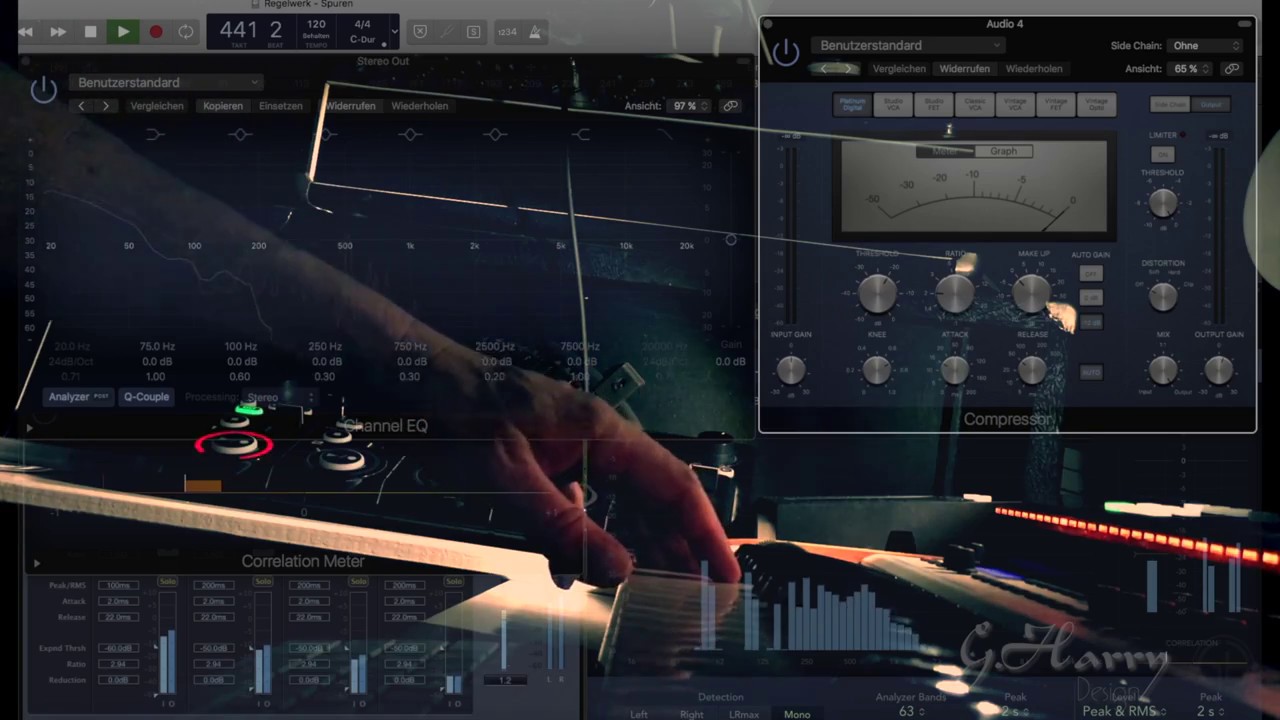Set the tempo value 120
Viewport: 1280px width, 720px height.
point(316,24)
